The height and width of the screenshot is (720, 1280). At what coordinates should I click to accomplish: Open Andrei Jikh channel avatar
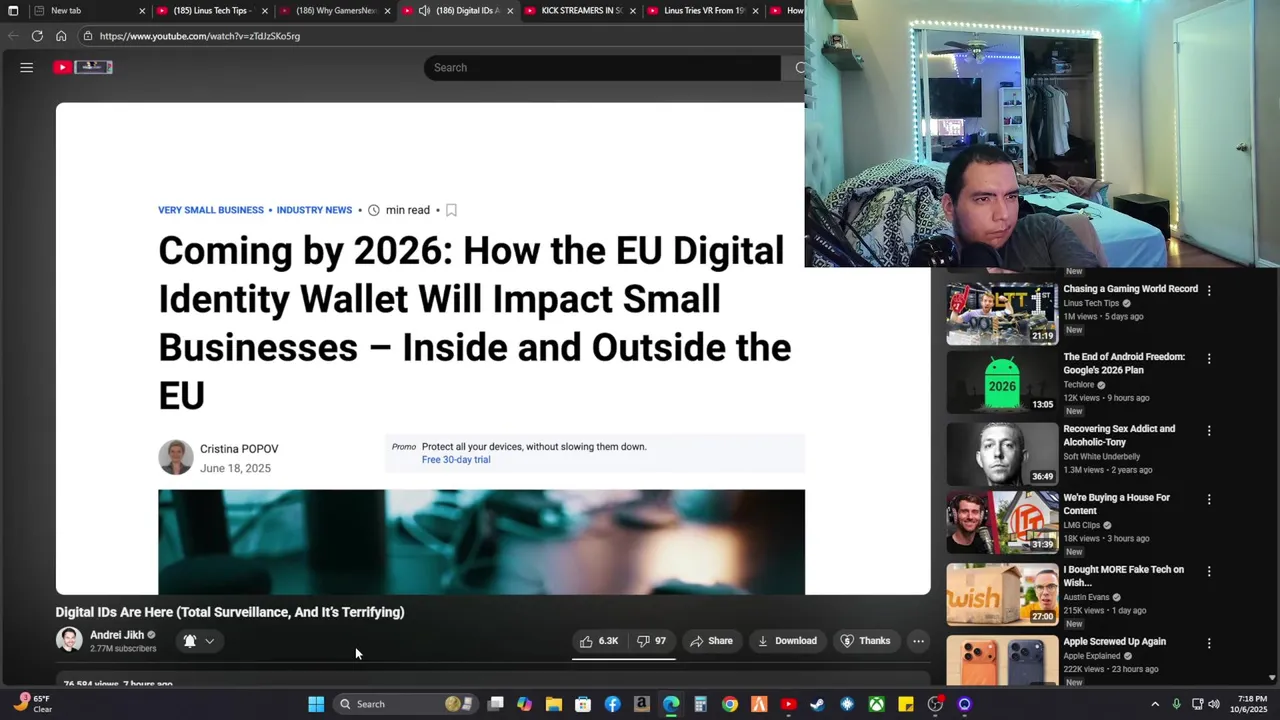click(69, 640)
